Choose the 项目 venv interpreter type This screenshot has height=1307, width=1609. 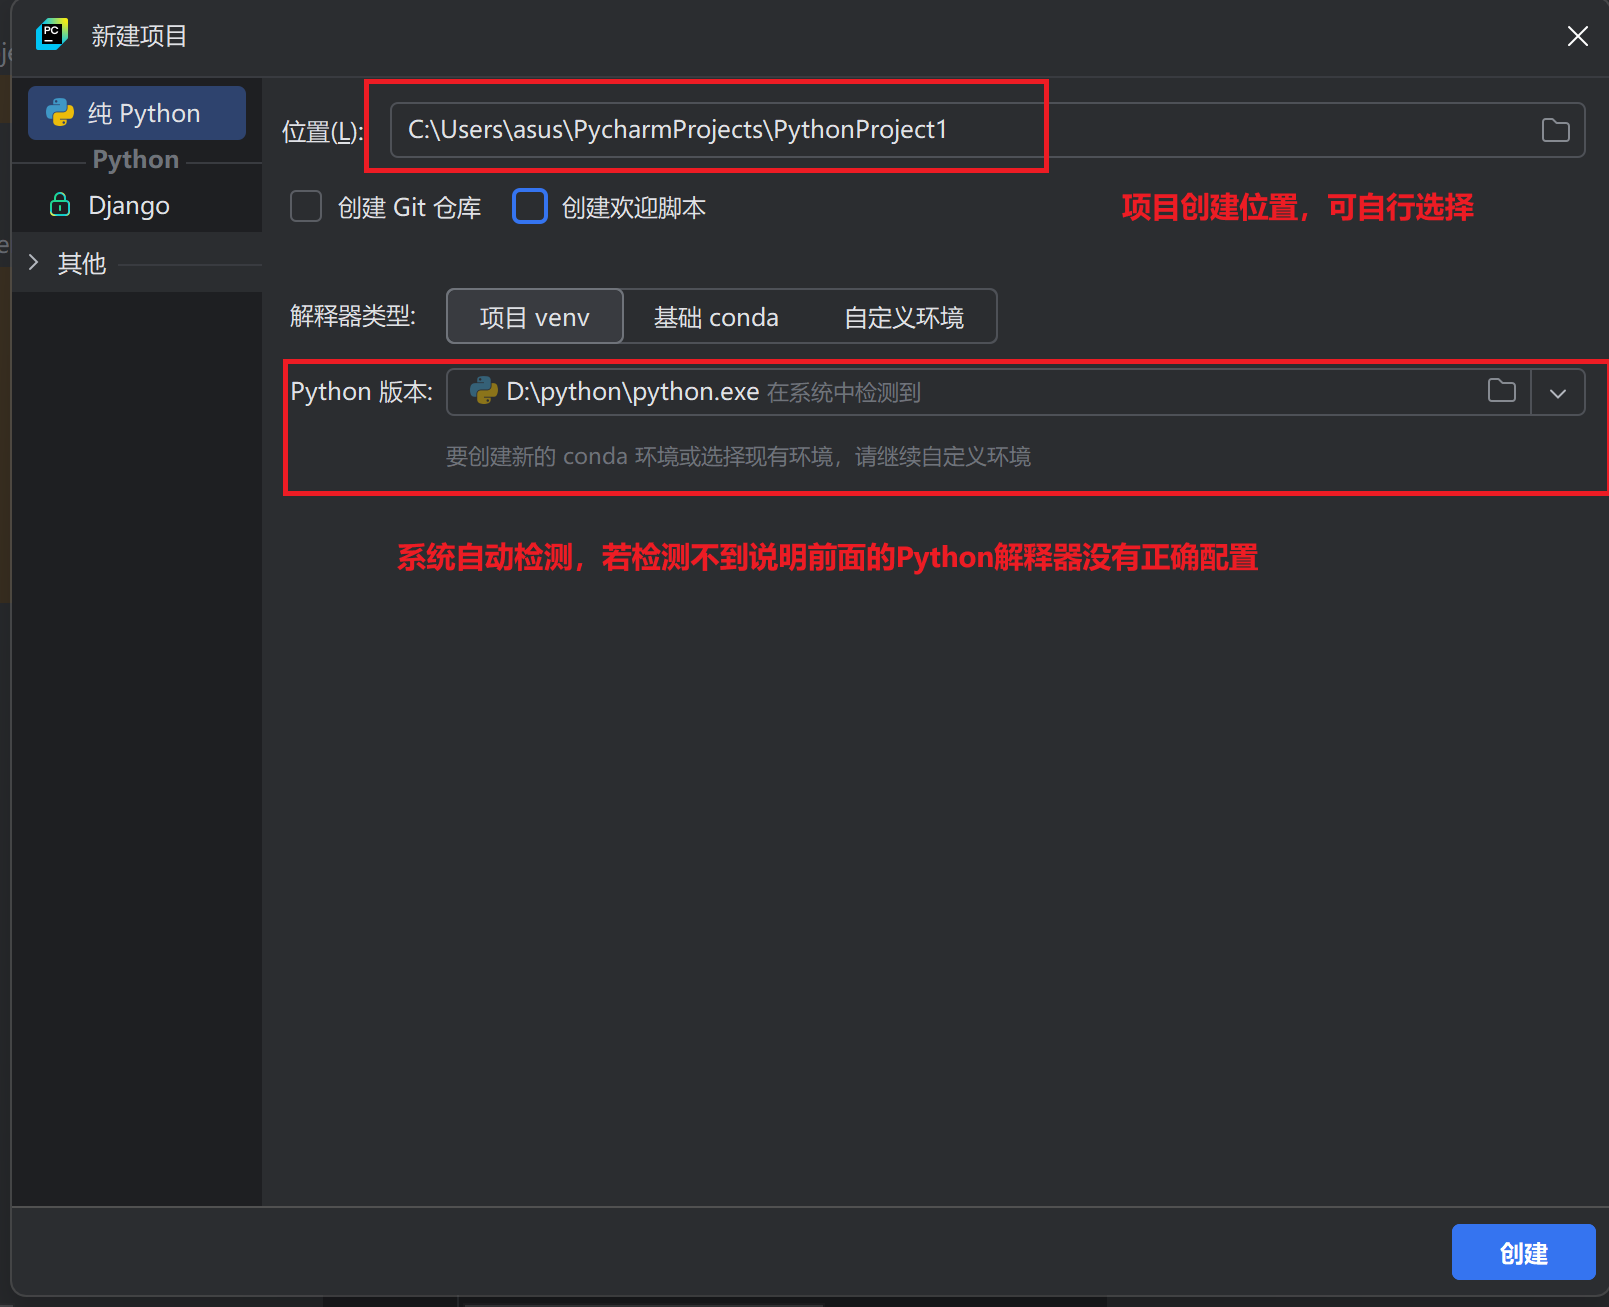tap(535, 317)
